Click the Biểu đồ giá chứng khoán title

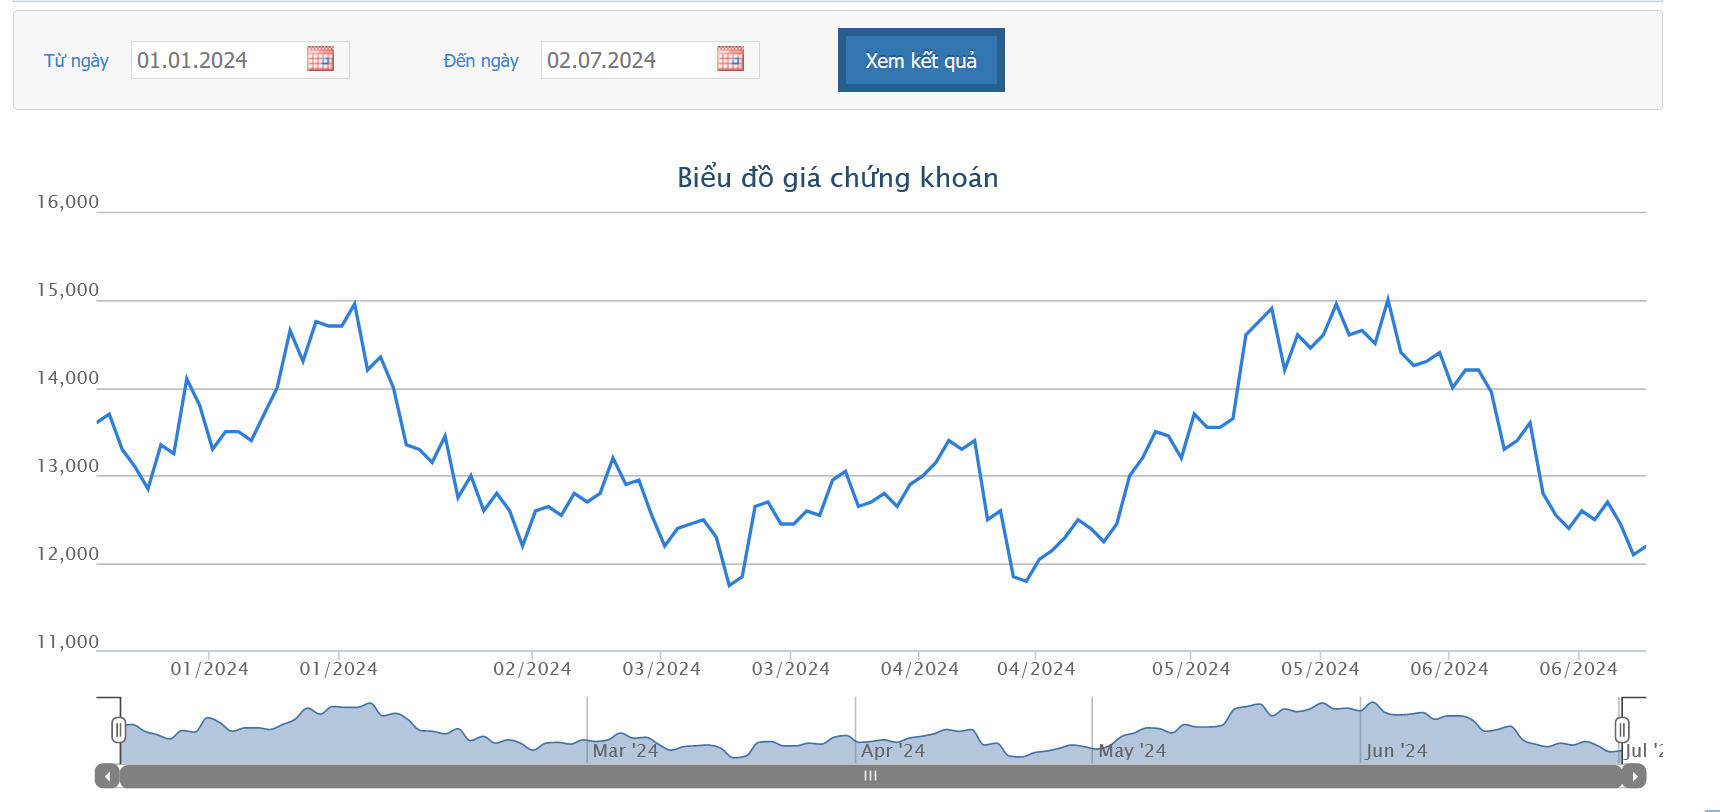[837, 178]
